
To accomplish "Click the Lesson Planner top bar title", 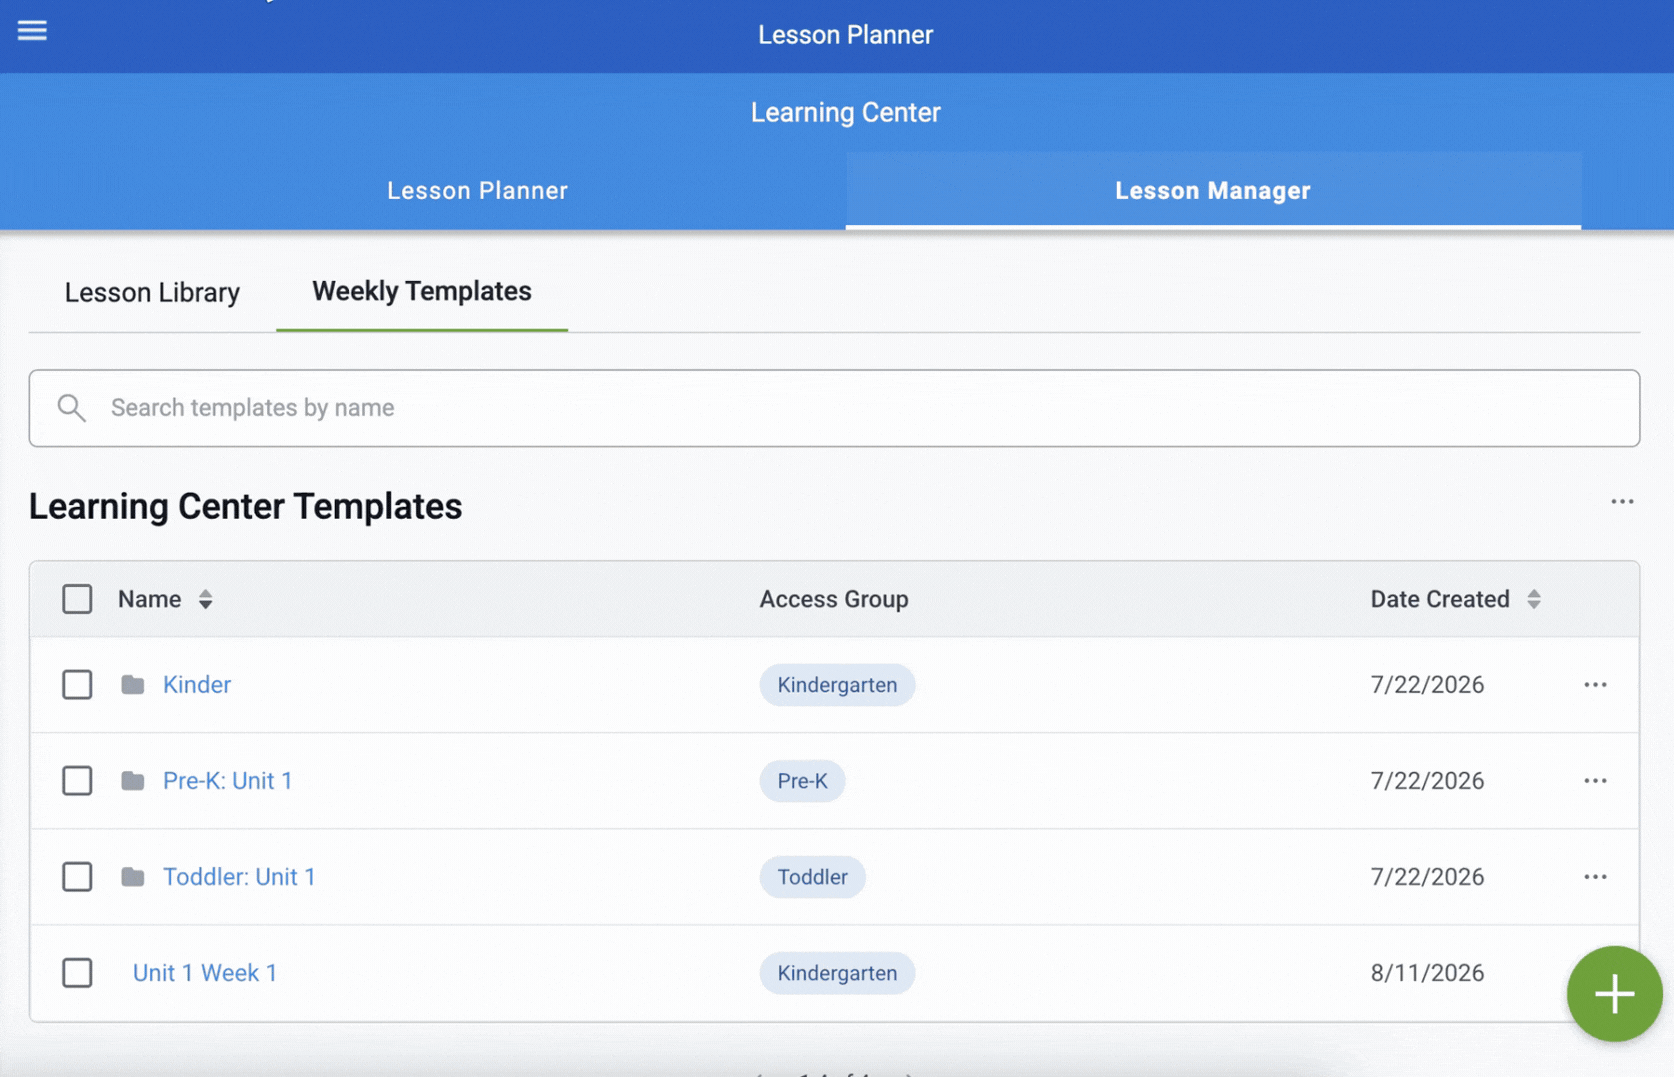I will 845,34.
